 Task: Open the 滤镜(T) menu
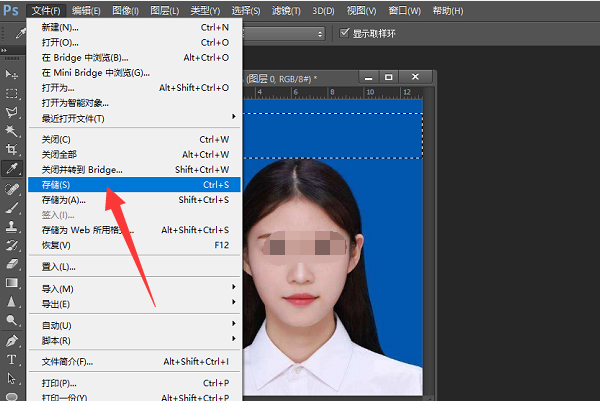(x=286, y=11)
